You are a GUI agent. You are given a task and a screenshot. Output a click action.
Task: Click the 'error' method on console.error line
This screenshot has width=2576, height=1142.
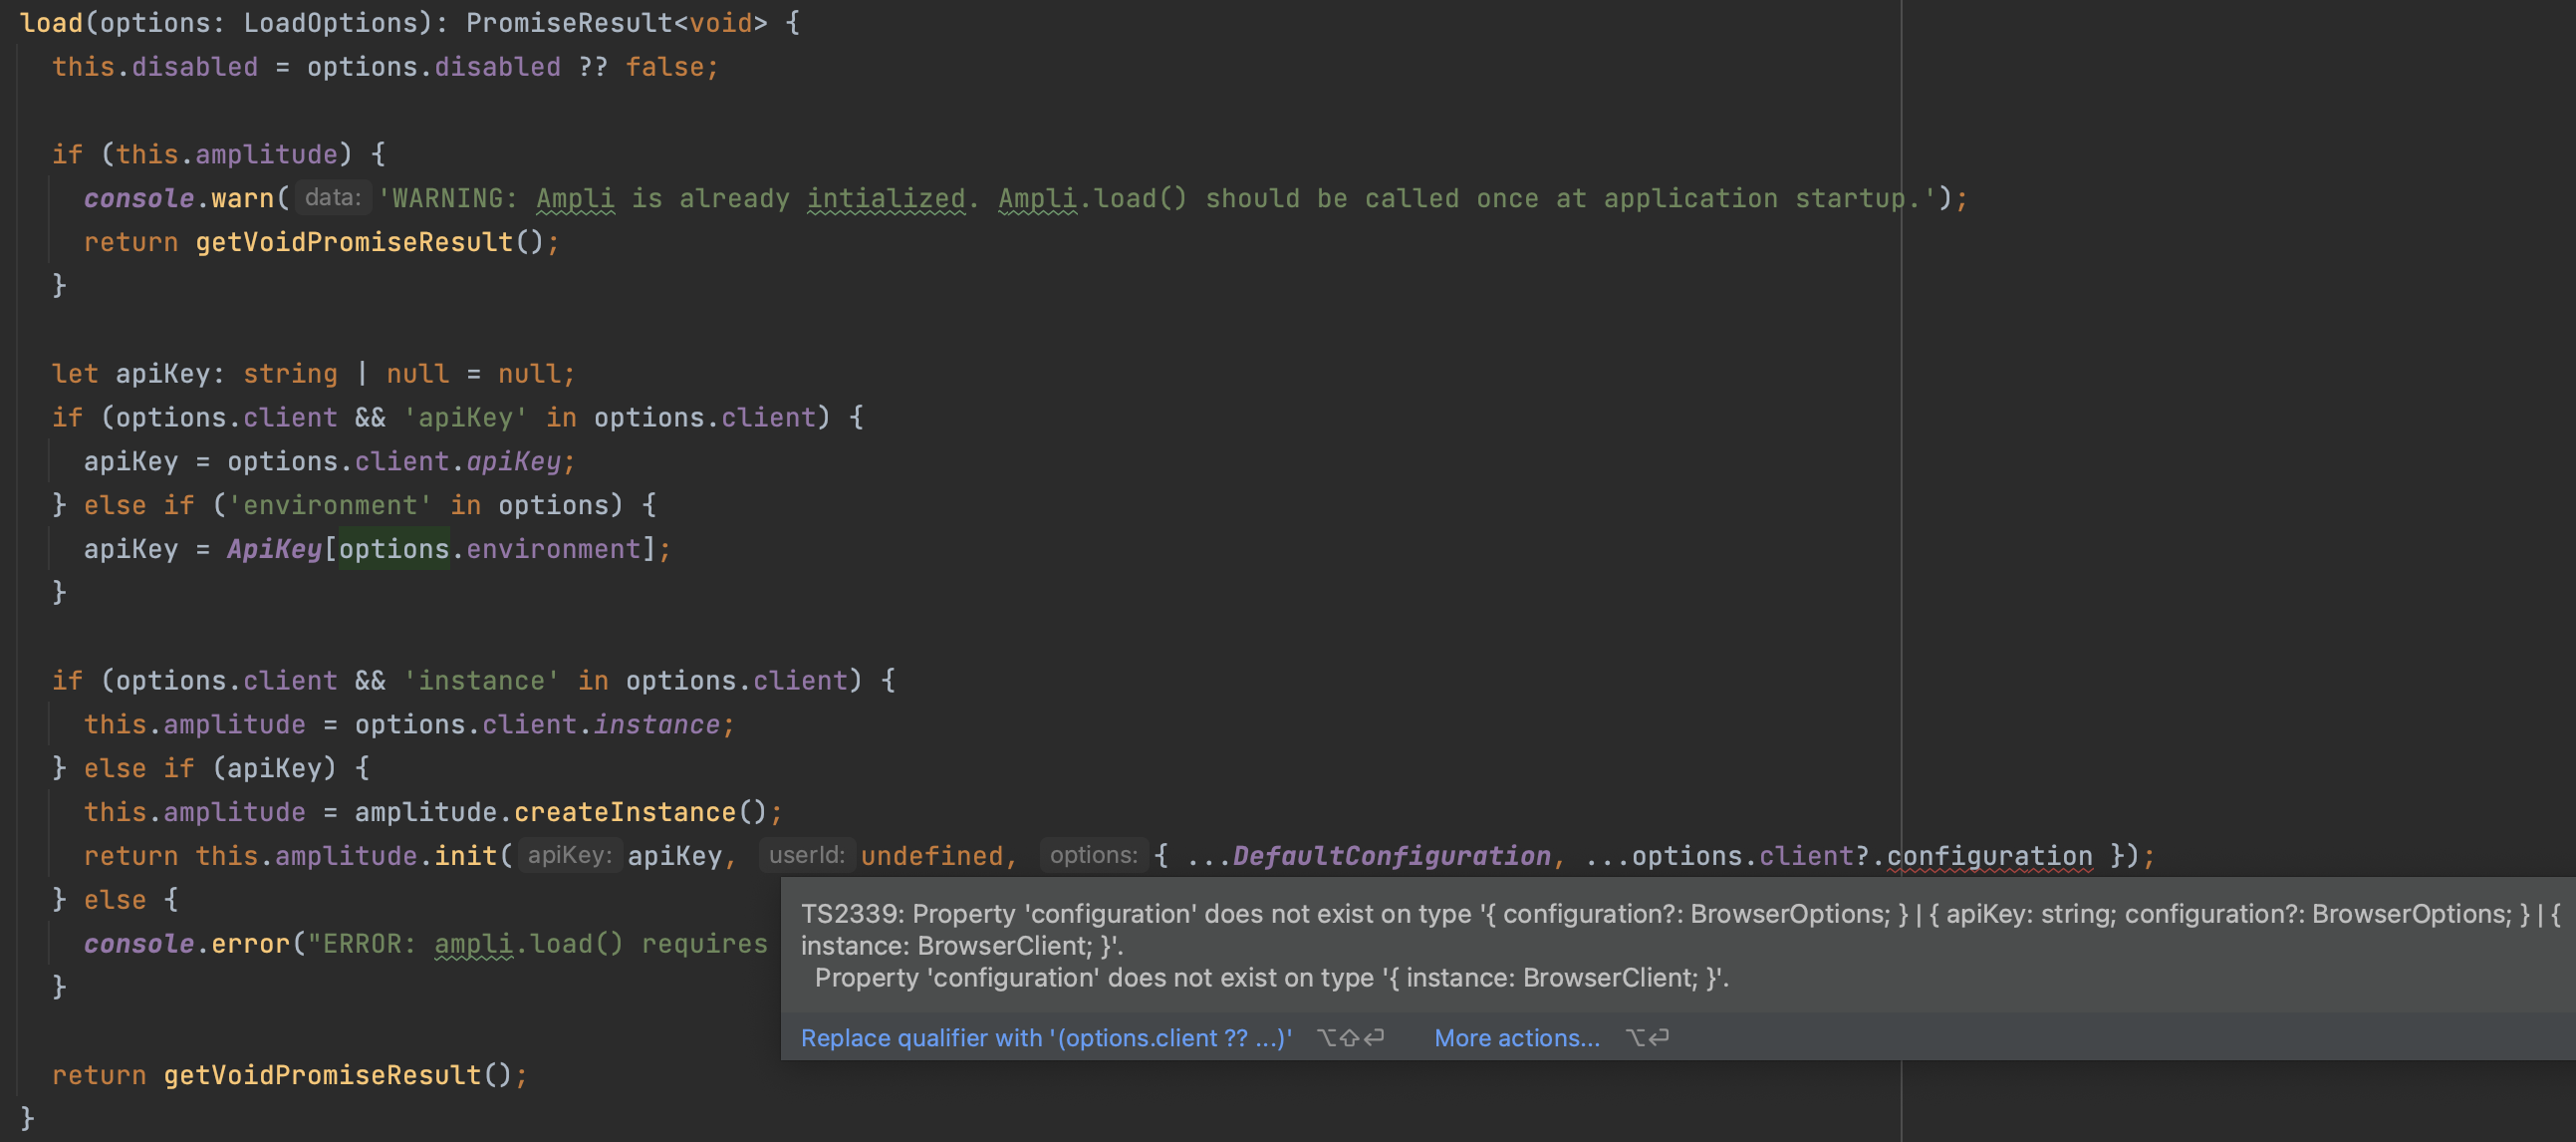point(250,944)
